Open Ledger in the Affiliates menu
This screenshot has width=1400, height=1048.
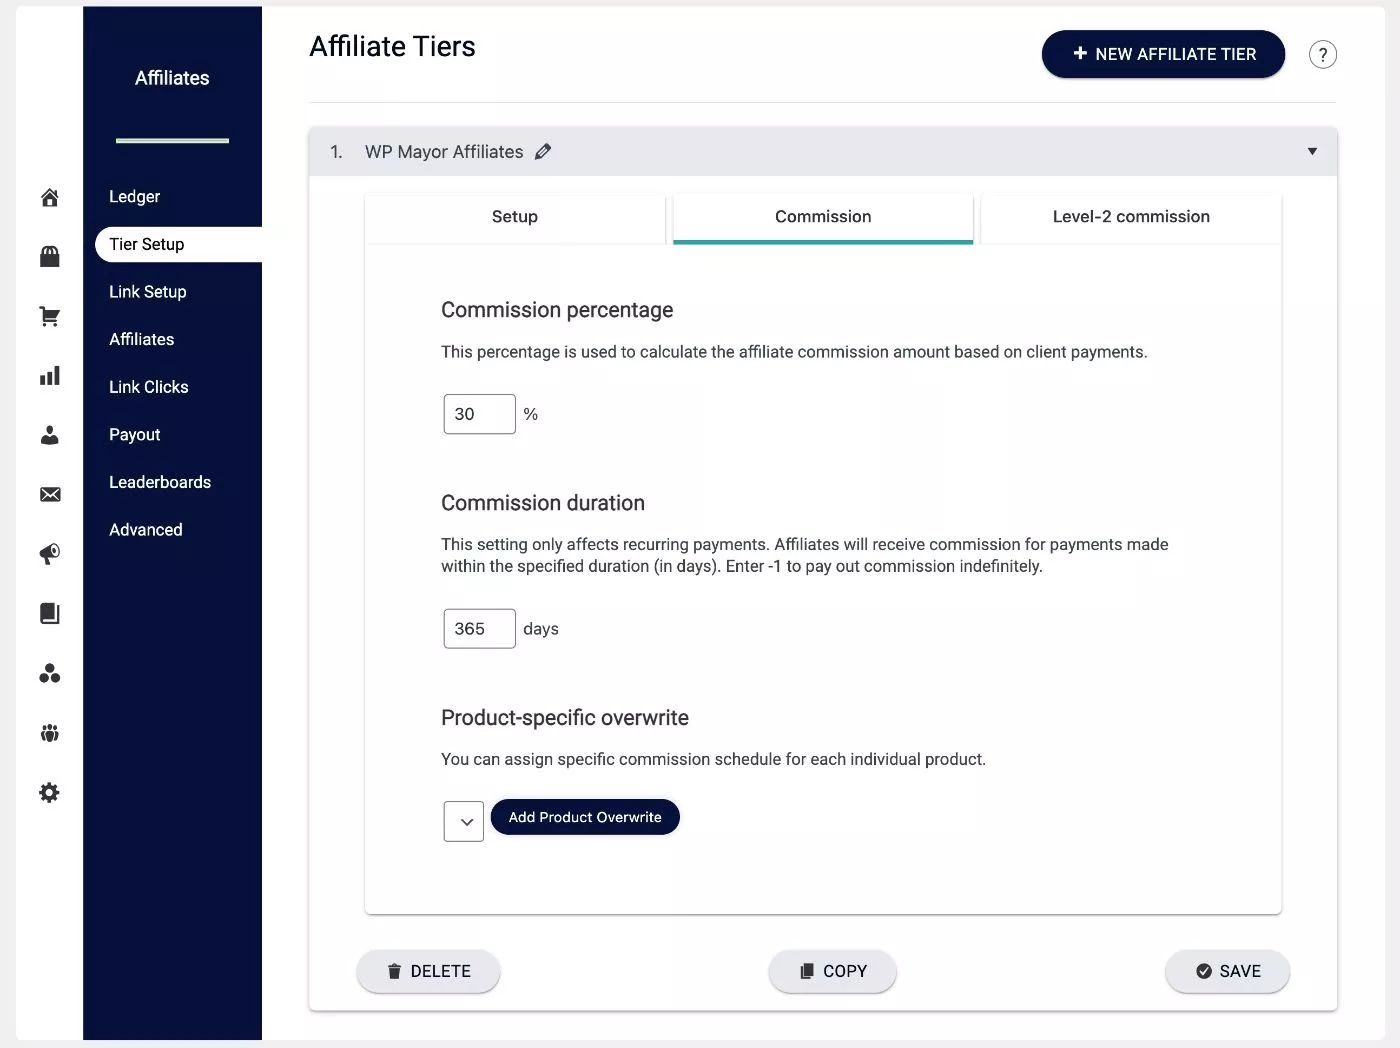pos(135,197)
